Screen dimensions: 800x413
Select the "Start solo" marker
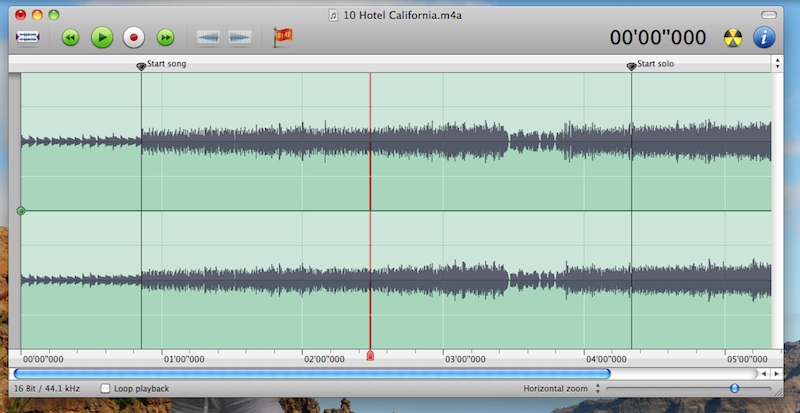631,66
